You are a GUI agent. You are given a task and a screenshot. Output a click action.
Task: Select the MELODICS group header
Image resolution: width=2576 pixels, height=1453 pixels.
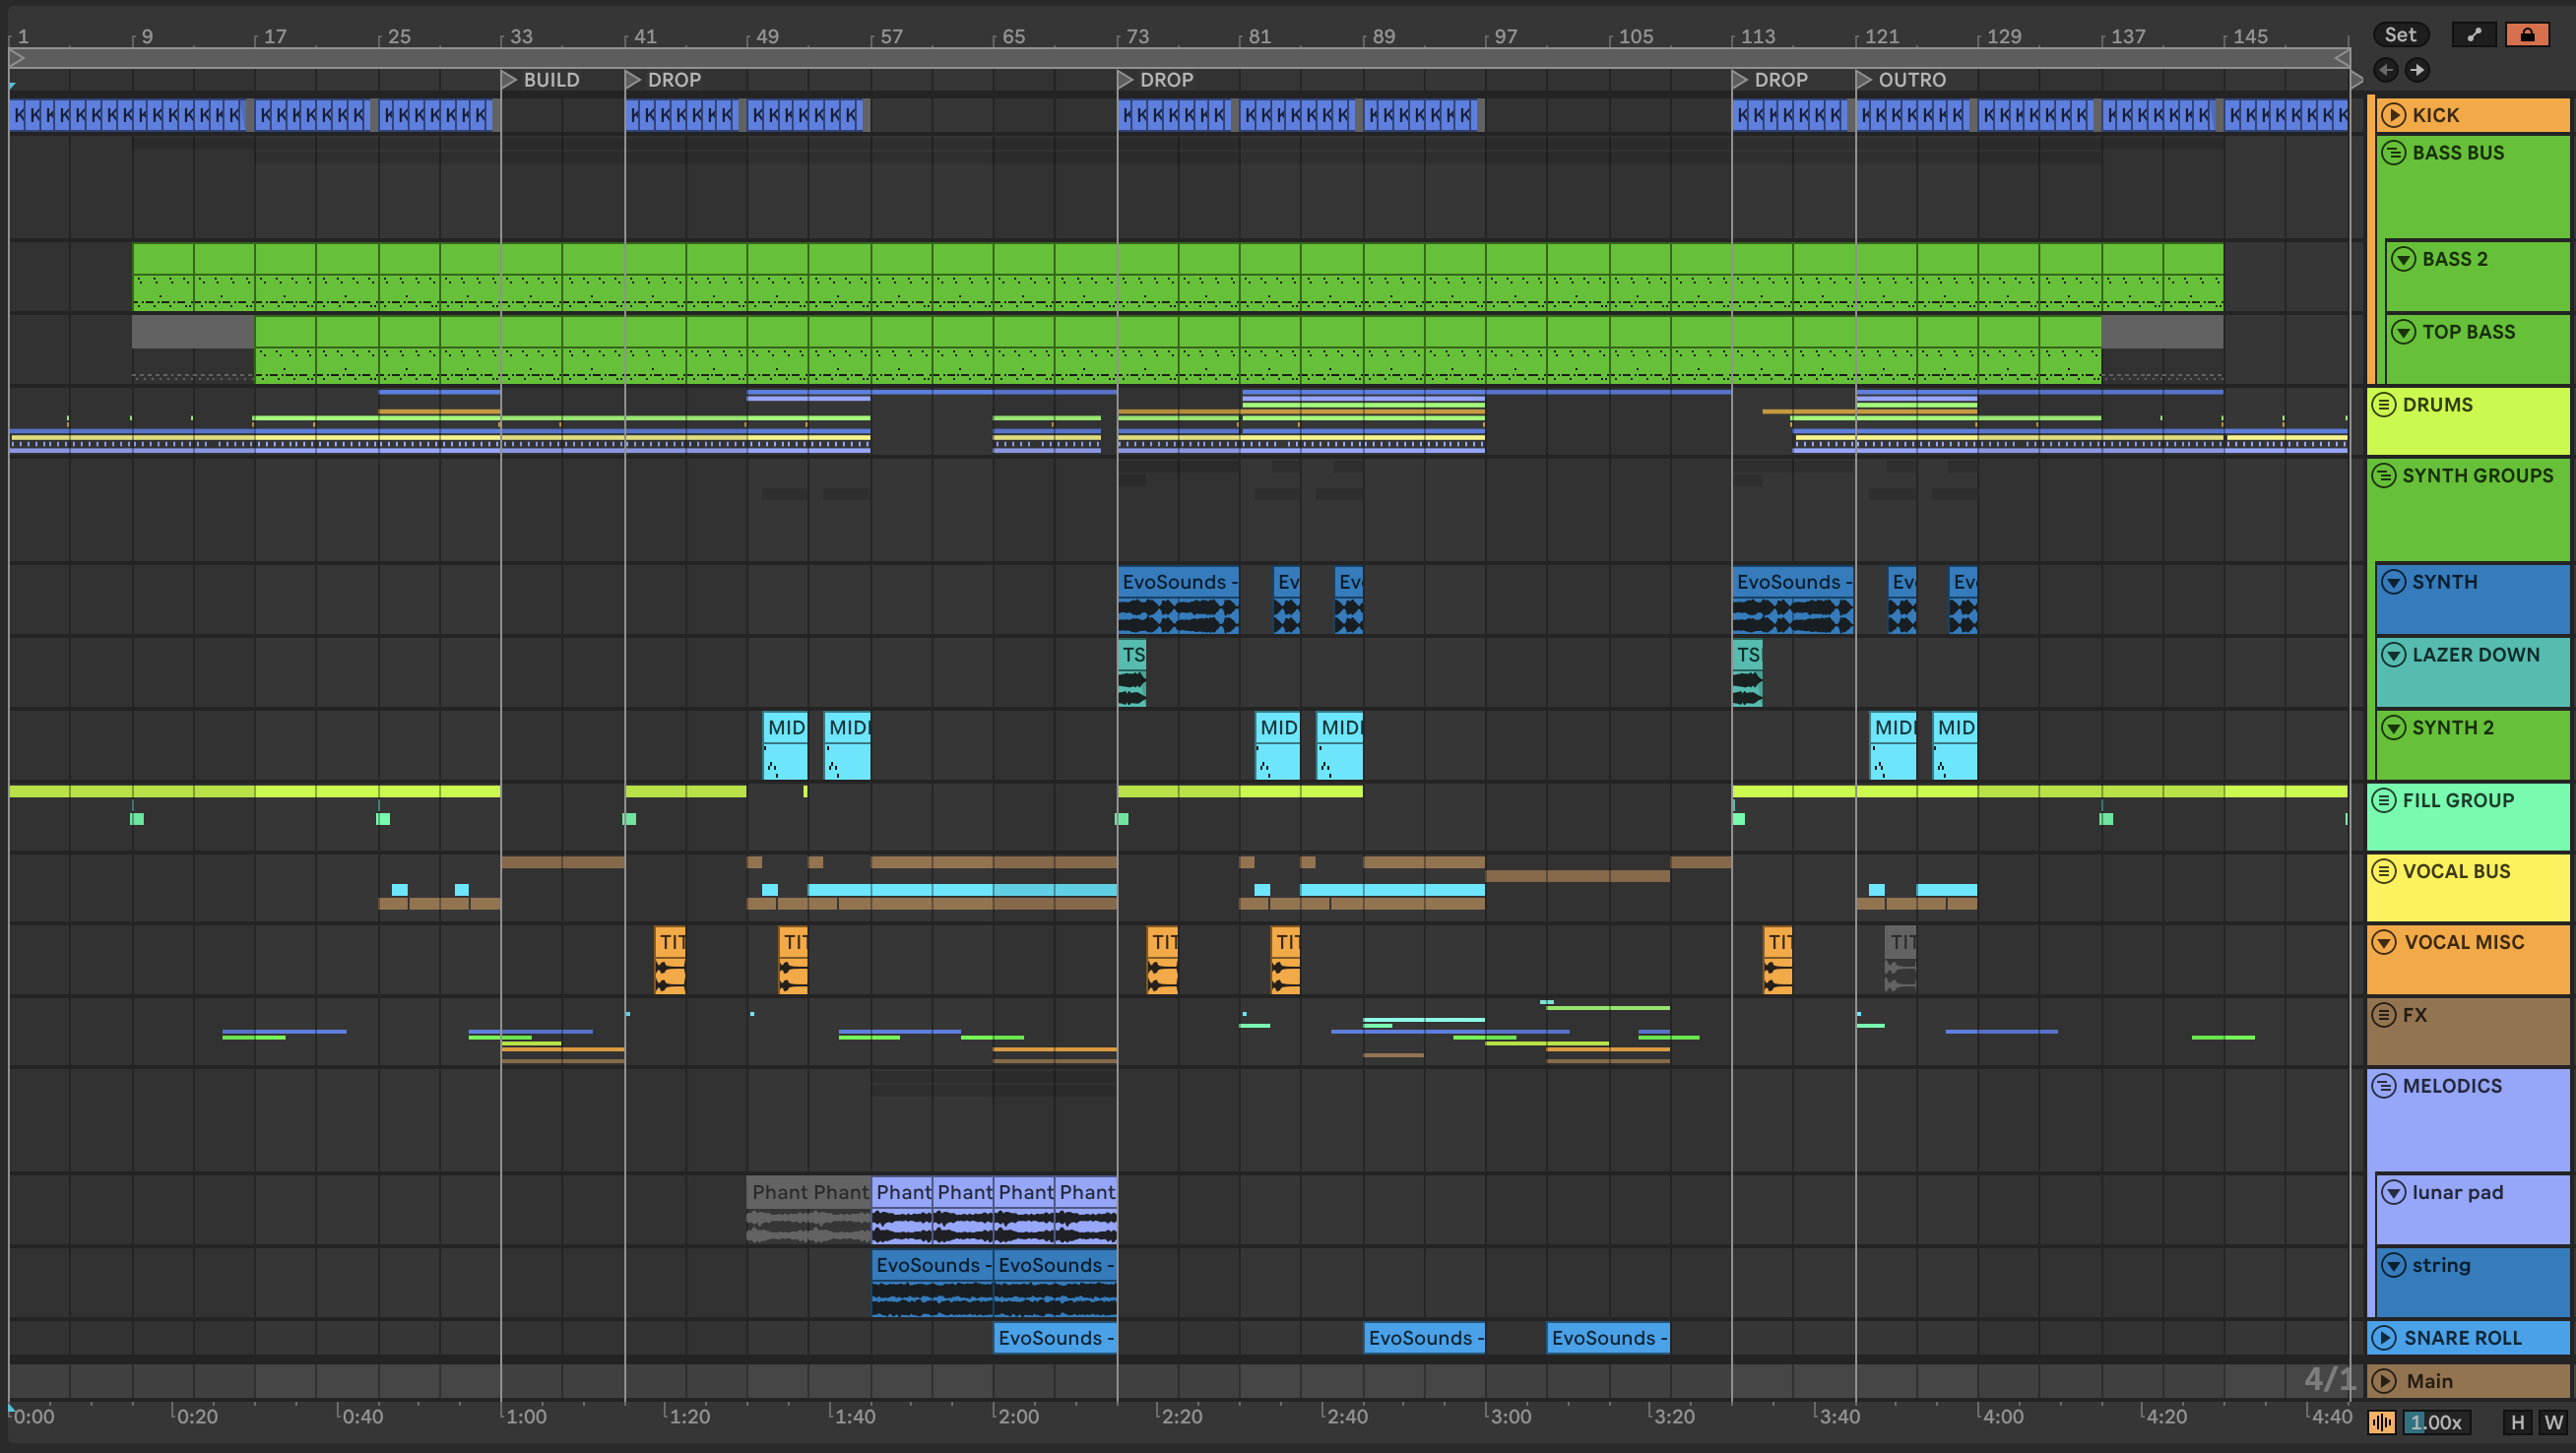pos(2452,1086)
